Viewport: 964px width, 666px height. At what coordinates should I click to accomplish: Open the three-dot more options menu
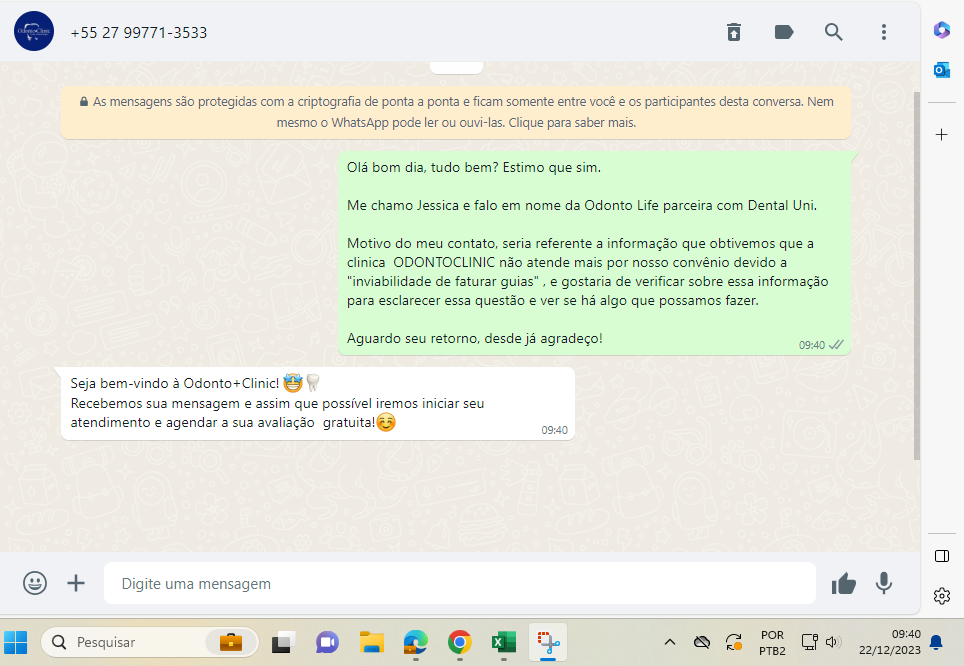[883, 32]
